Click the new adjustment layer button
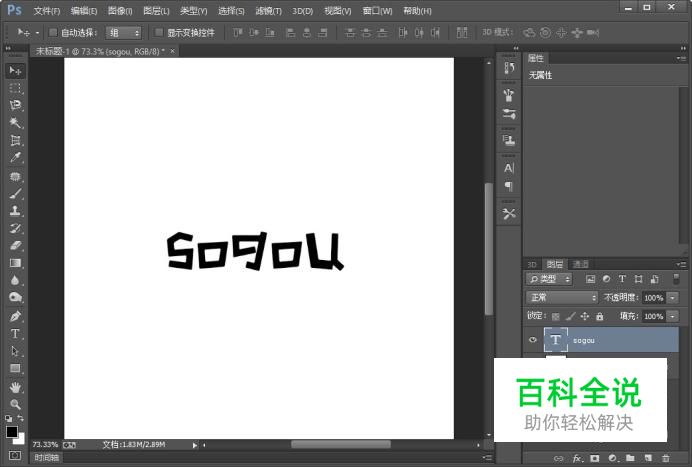 point(613,458)
